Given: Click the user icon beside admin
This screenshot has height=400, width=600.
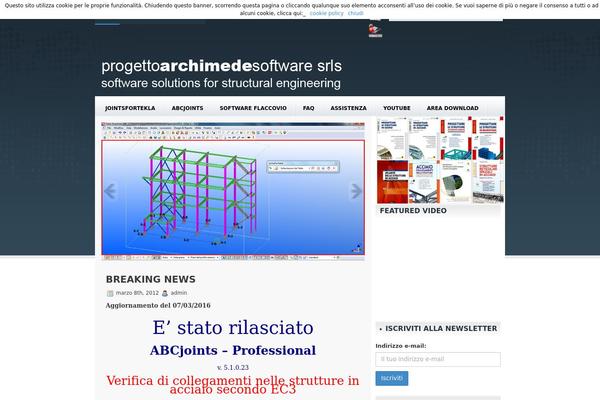Looking at the screenshot, I should (165, 293).
